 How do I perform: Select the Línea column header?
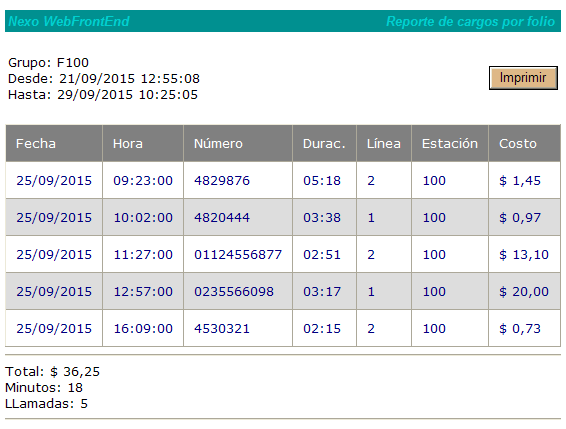[x=384, y=143]
